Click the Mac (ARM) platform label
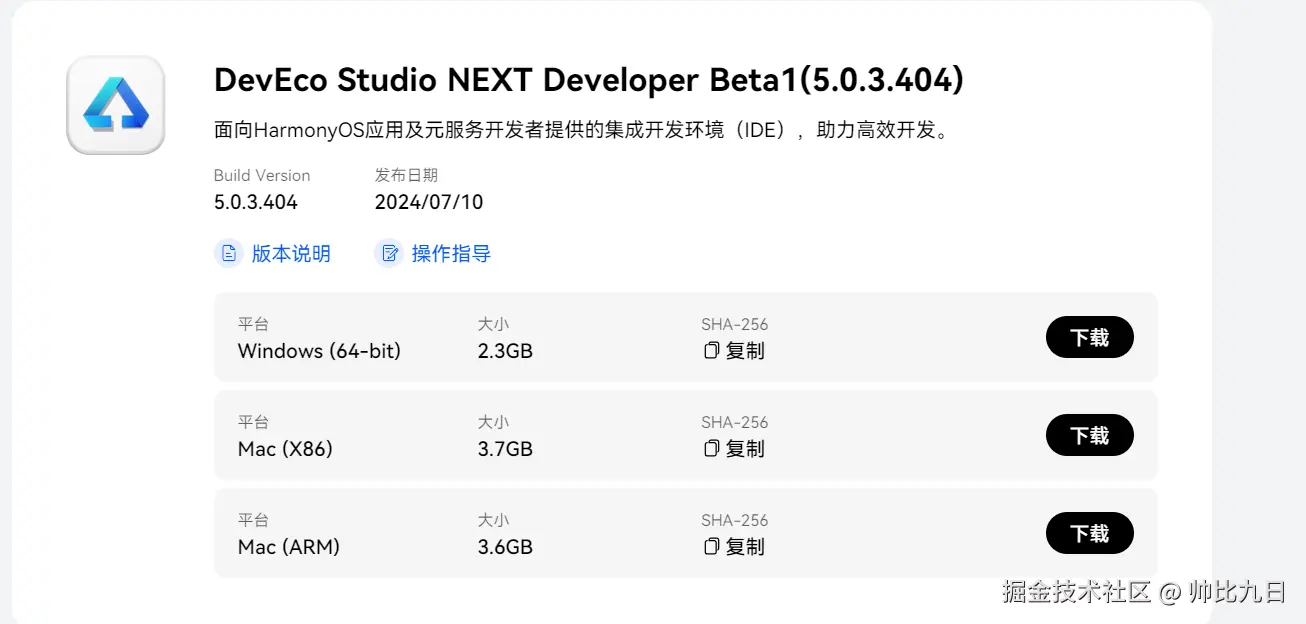1306x624 pixels. point(288,547)
